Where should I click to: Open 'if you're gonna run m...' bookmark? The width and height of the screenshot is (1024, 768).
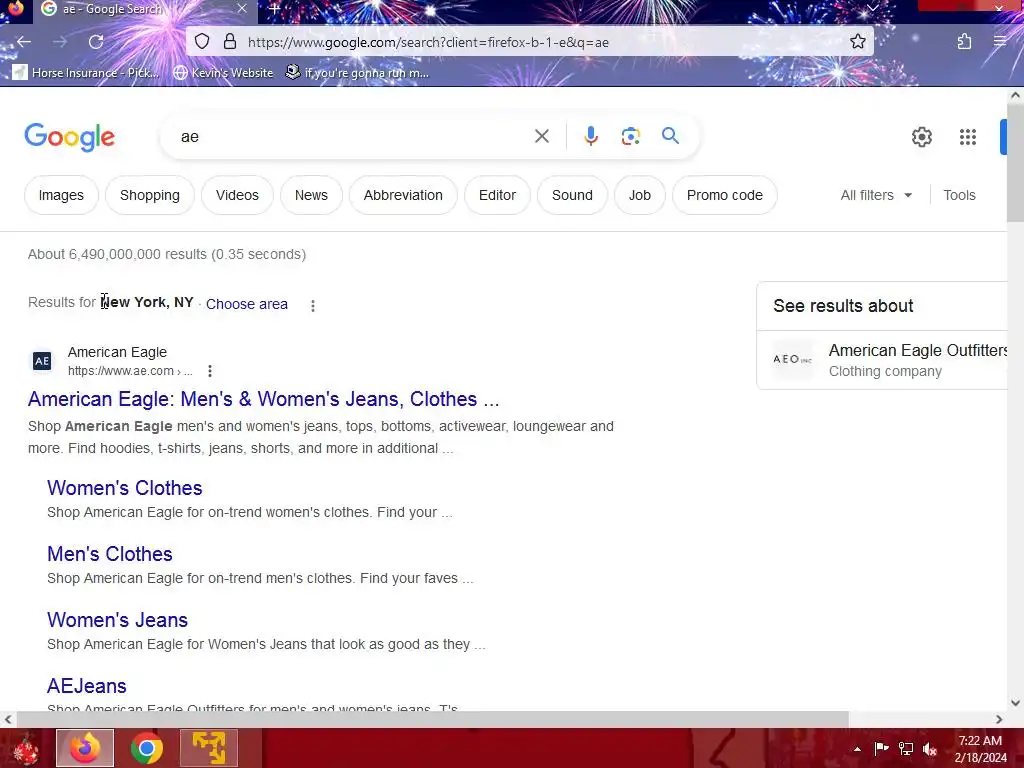357,72
